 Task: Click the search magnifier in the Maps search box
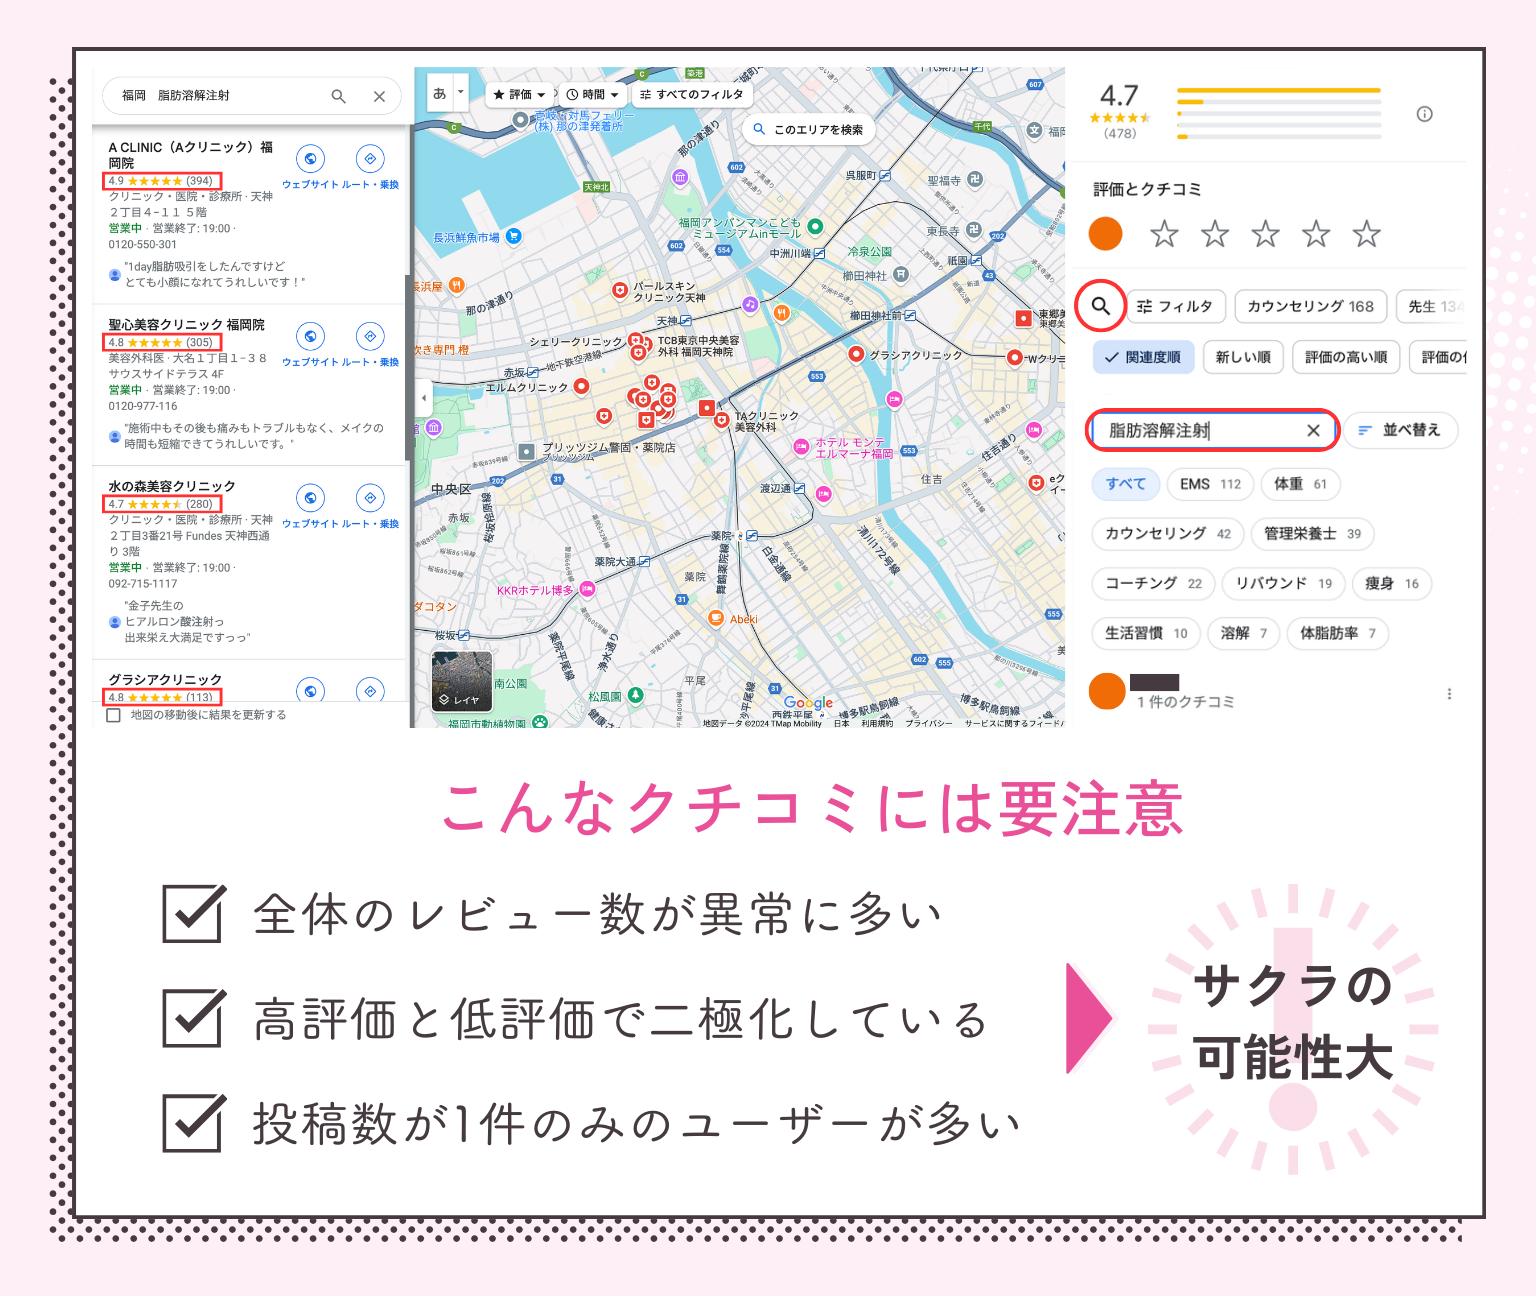338,96
